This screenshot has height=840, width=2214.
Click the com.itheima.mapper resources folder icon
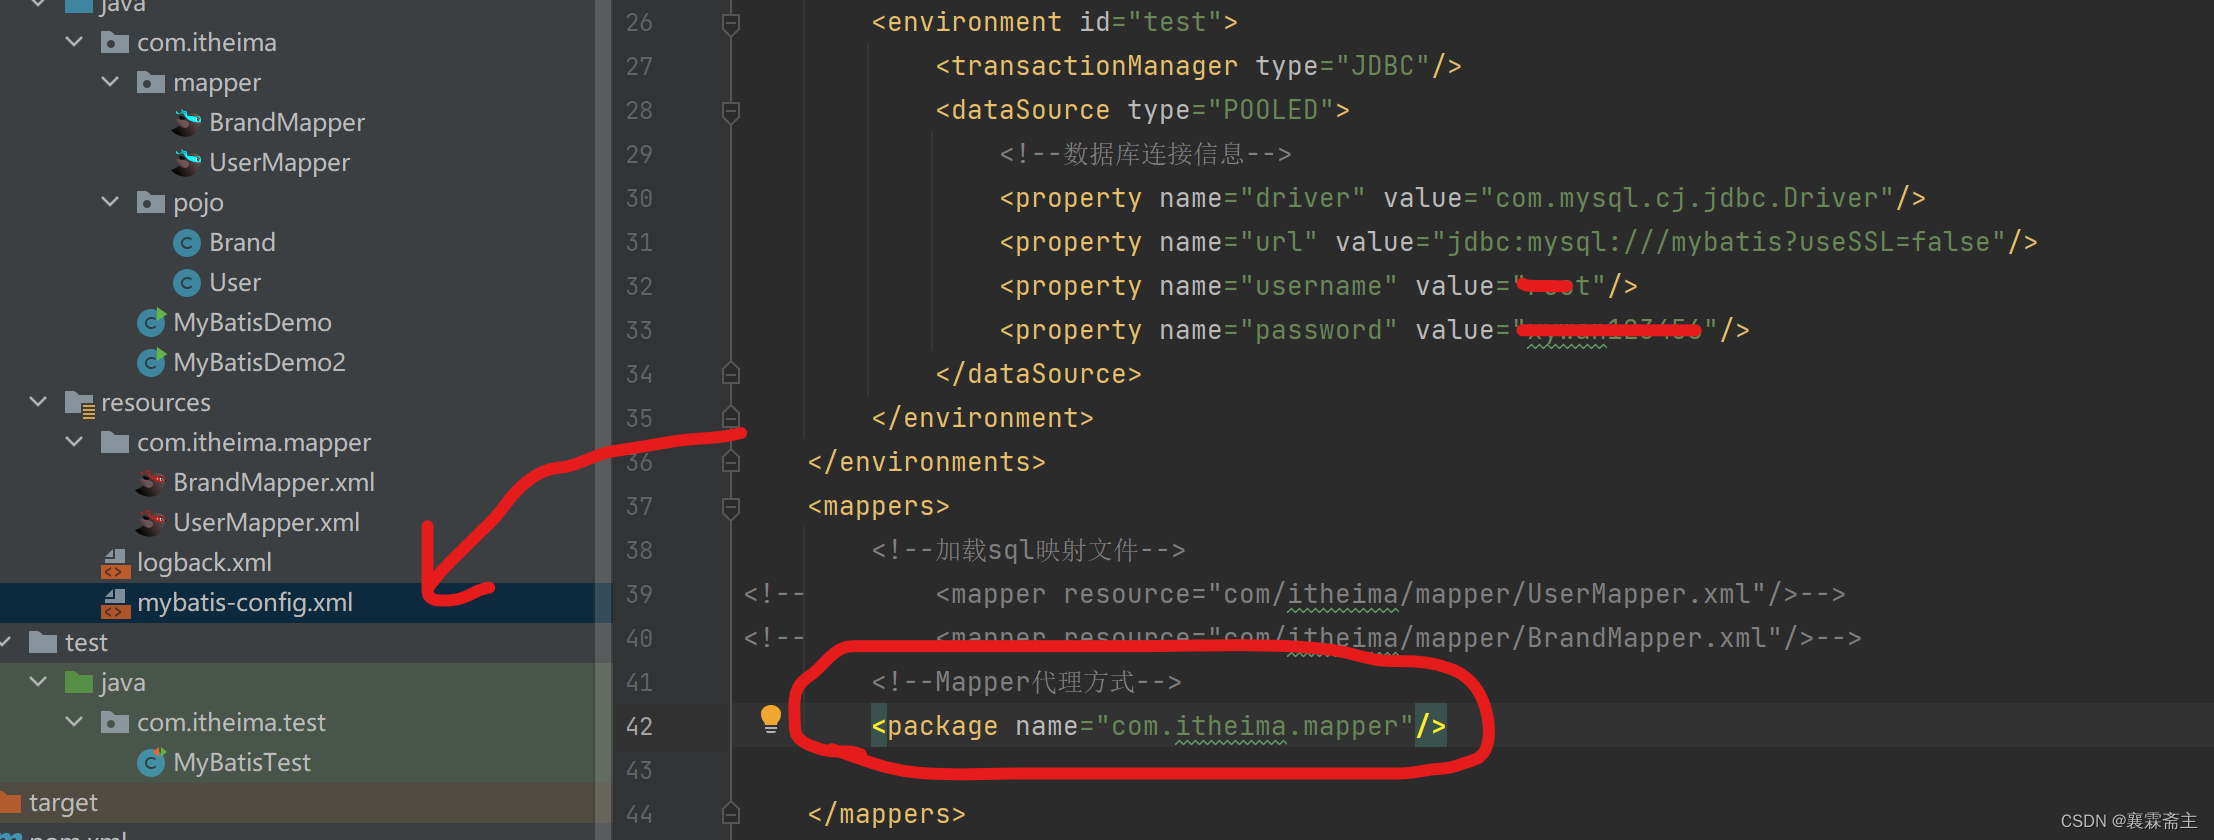pyautogui.click(x=114, y=442)
